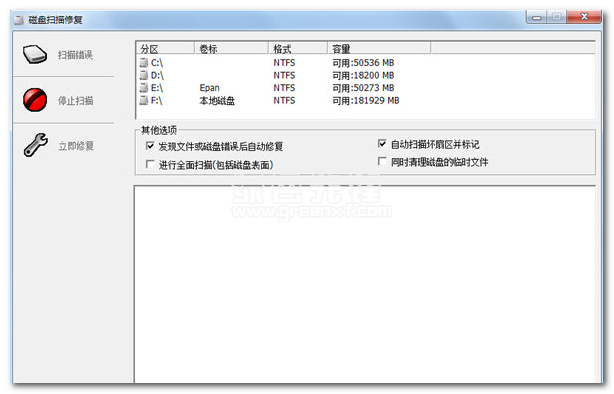Image resolution: width=614 pixels, height=394 pixels.
Task: Sort by the 格式 column header
Action: pos(298,49)
